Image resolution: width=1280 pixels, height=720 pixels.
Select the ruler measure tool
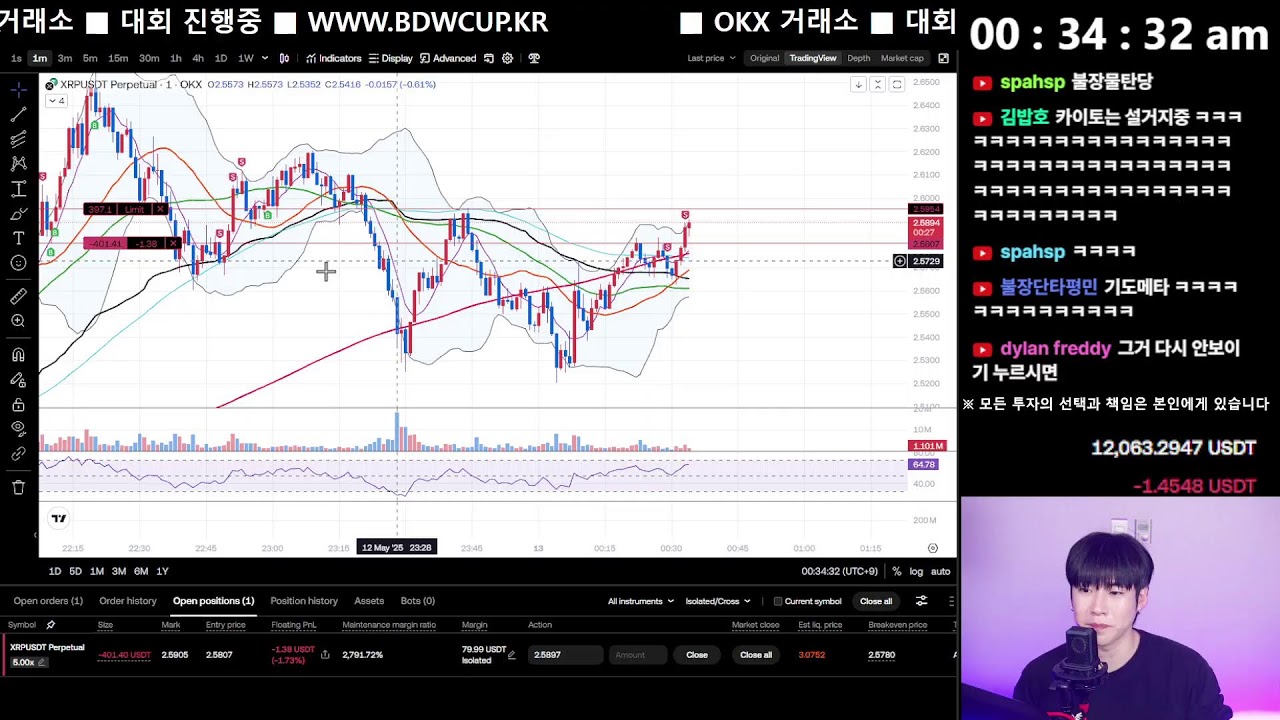[x=18, y=296]
